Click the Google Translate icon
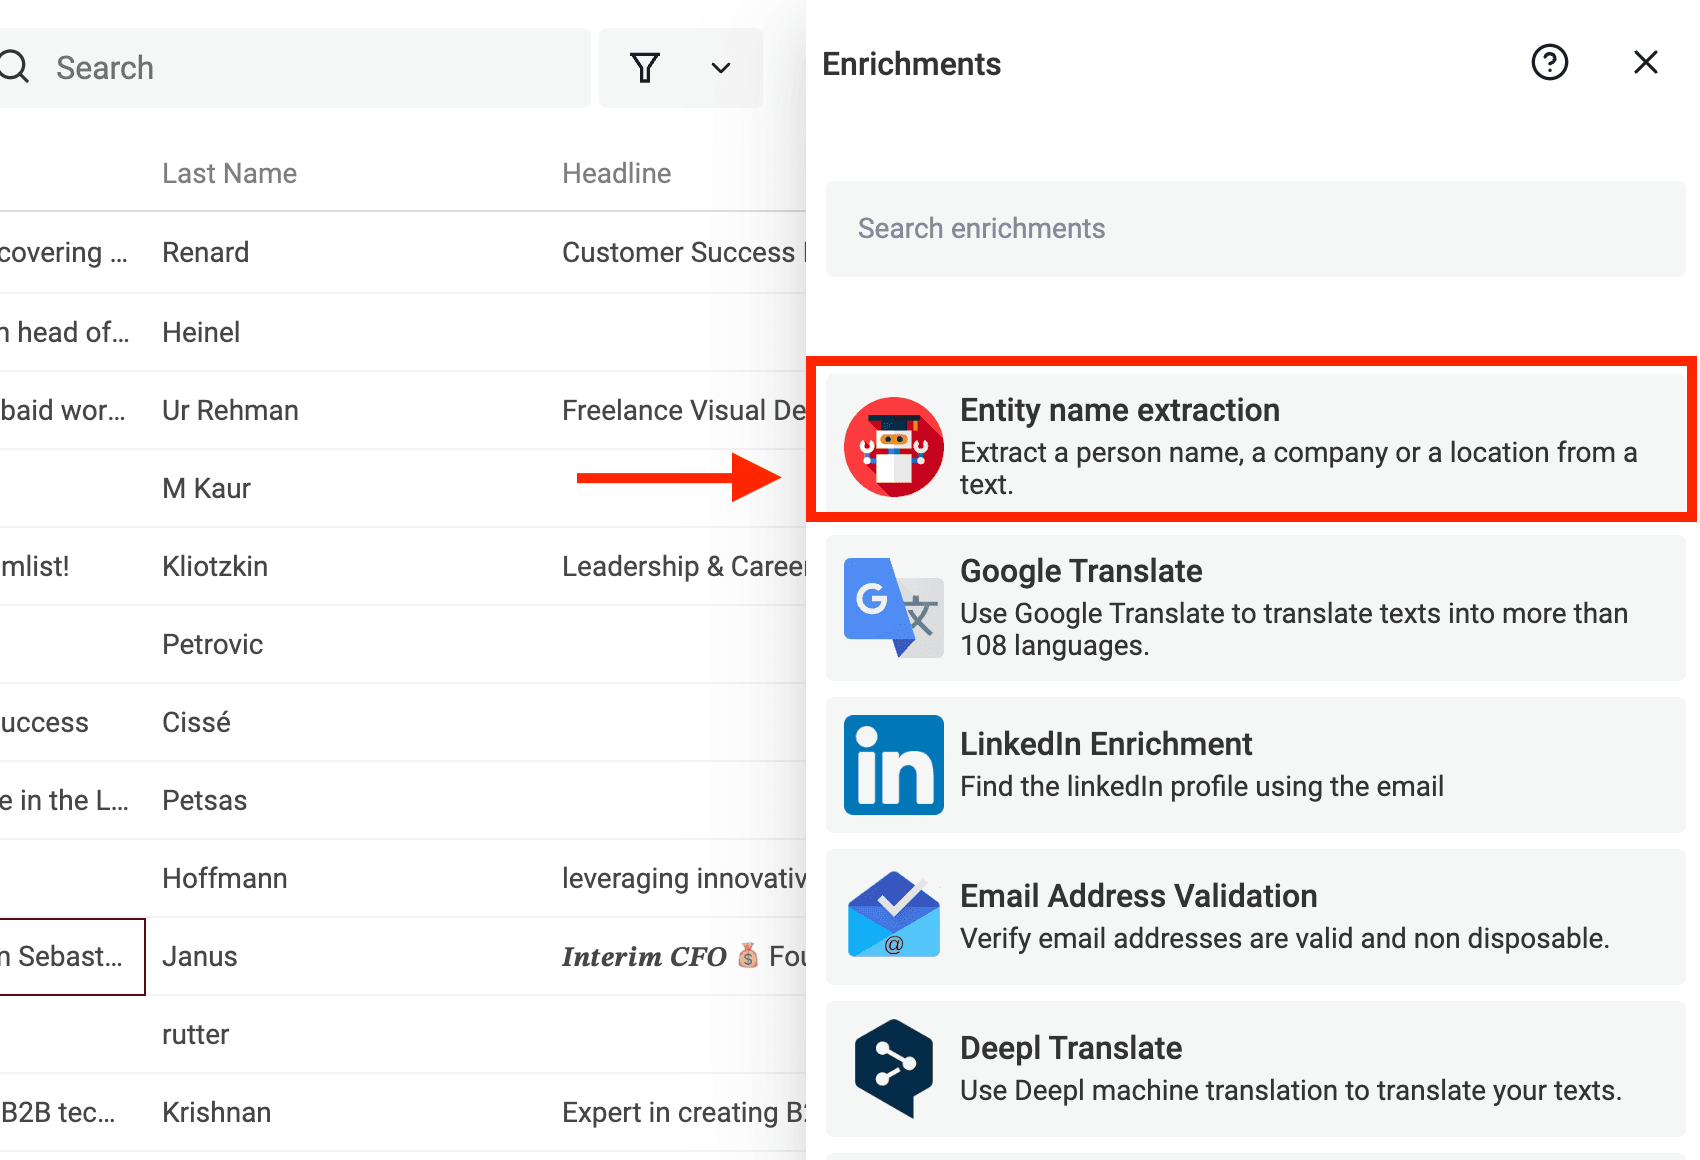The image size is (1700, 1160). (x=893, y=608)
